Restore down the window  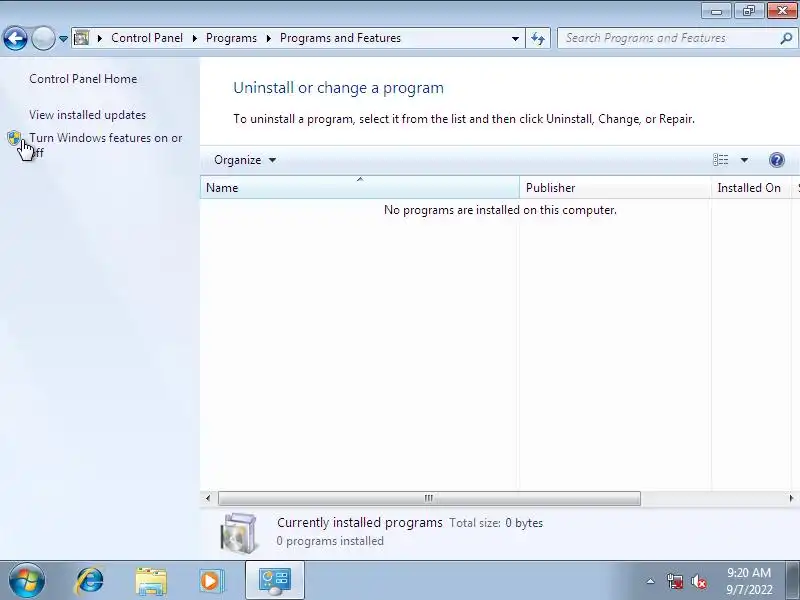point(748,11)
